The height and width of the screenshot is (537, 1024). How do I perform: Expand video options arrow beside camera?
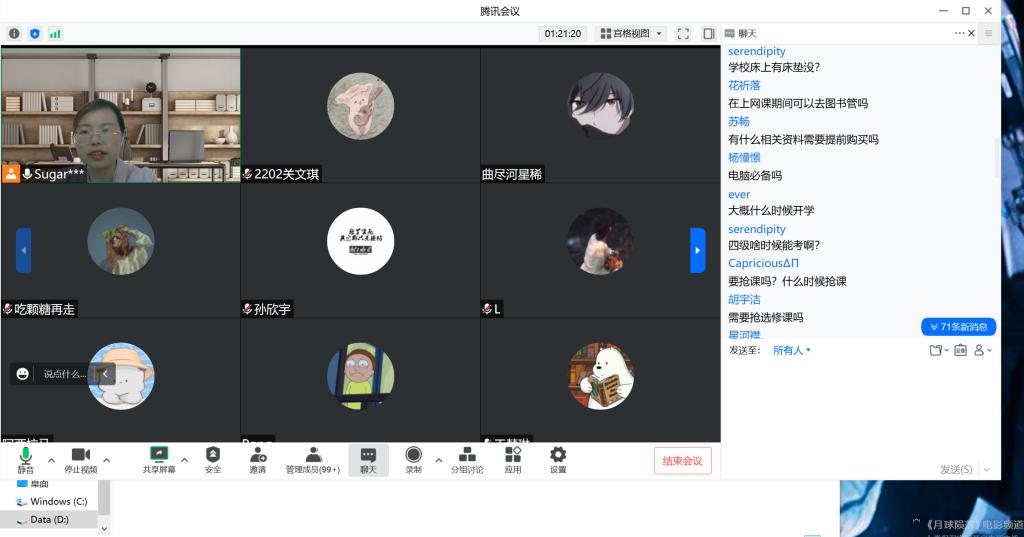[x=106, y=460]
